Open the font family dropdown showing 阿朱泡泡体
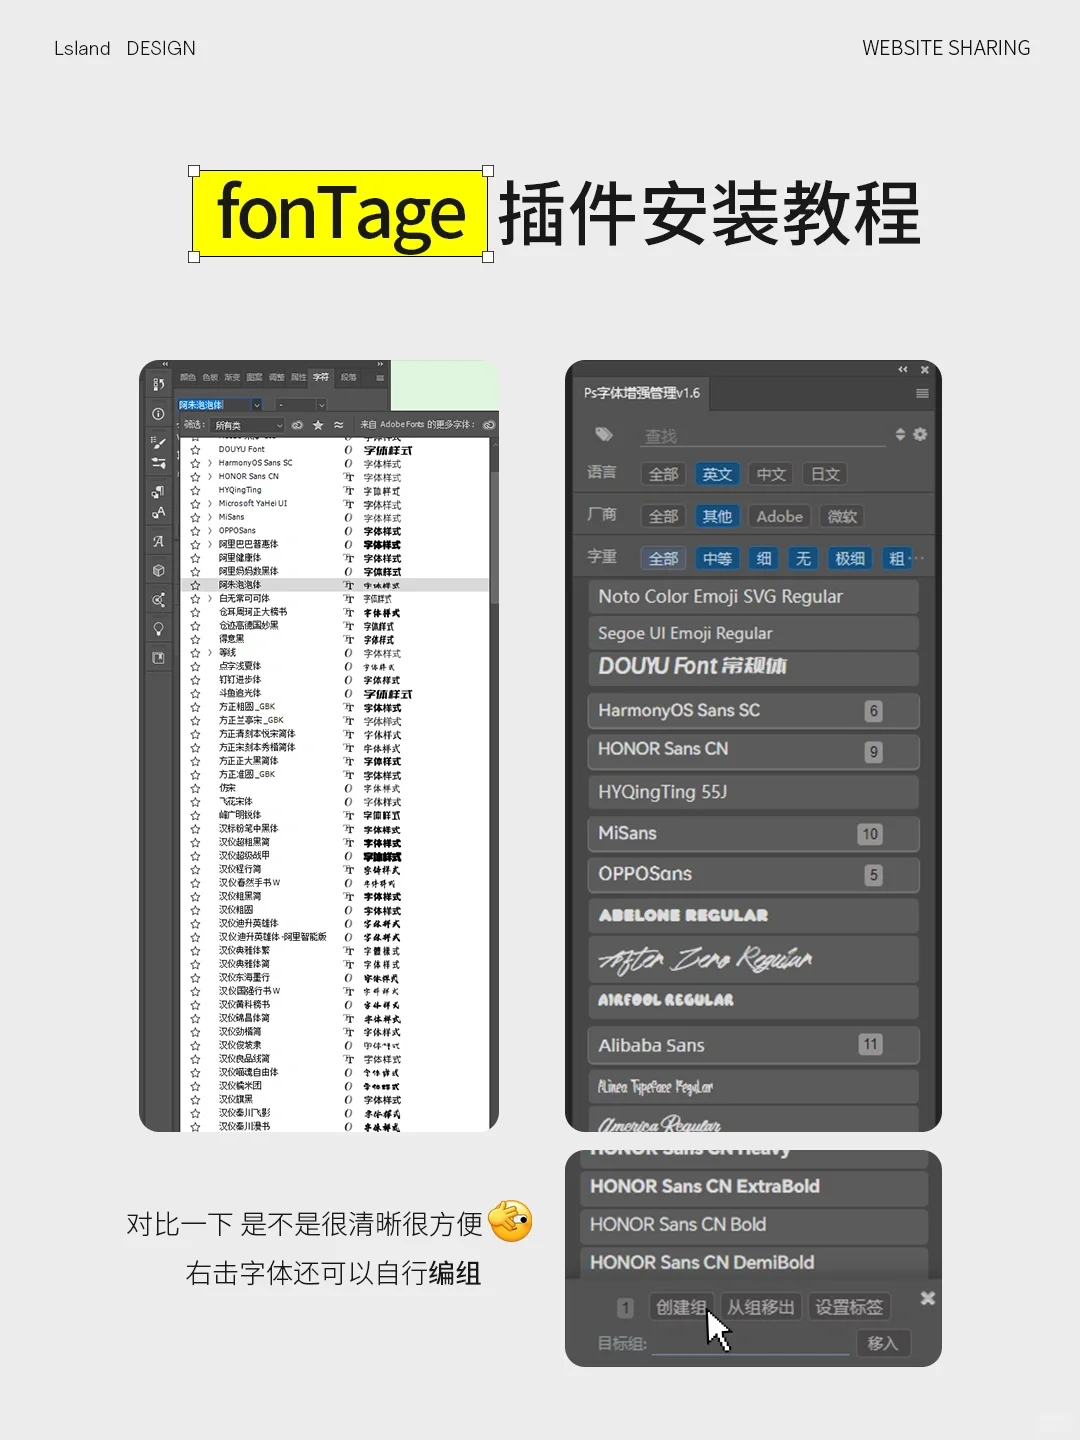 click(256, 404)
